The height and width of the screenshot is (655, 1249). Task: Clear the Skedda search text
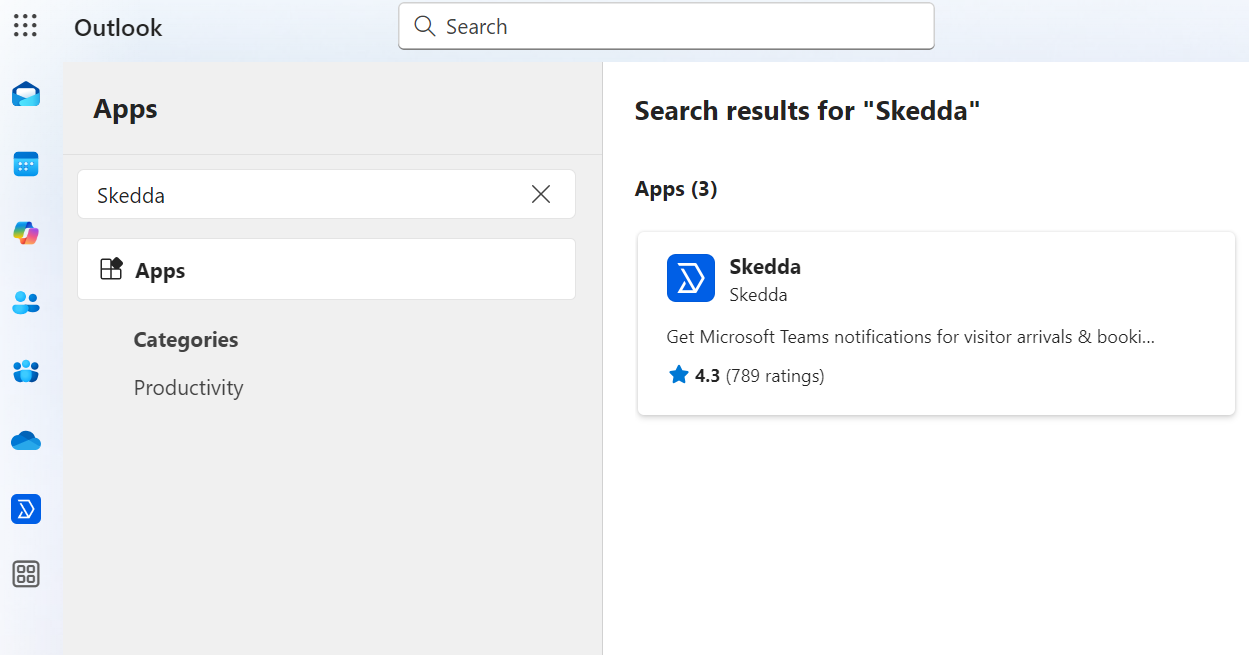[x=541, y=194]
